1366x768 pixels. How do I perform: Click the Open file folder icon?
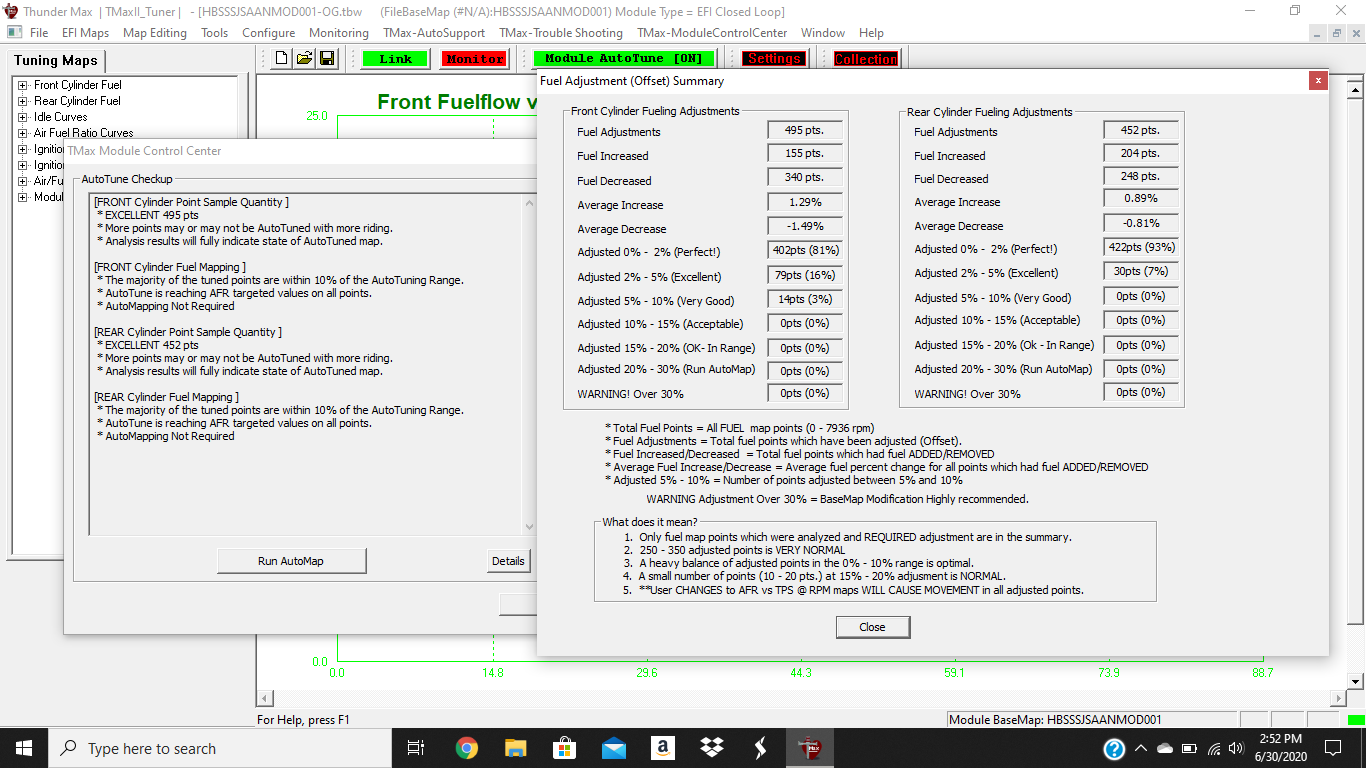[304, 59]
